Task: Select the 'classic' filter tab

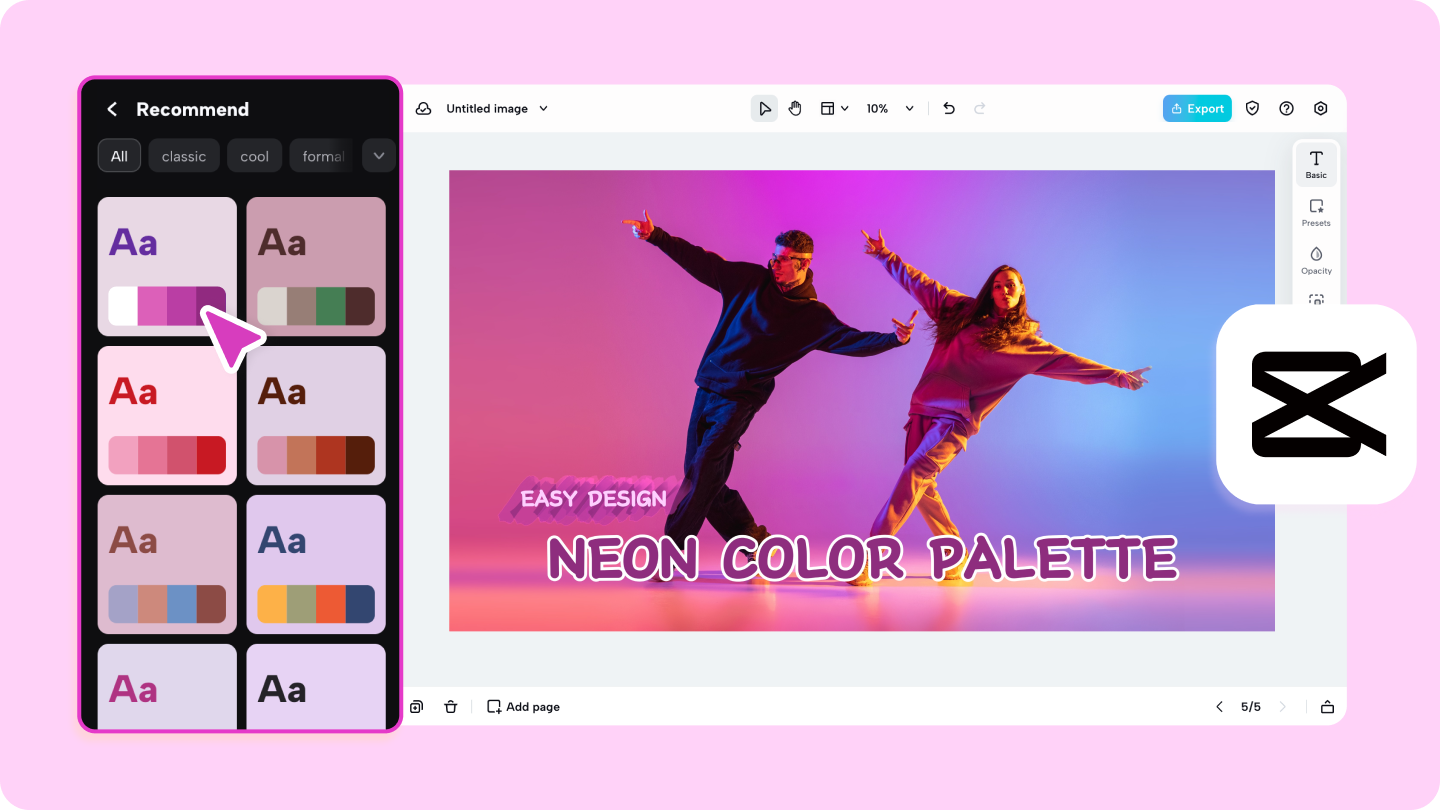Action: click(184, 156)
